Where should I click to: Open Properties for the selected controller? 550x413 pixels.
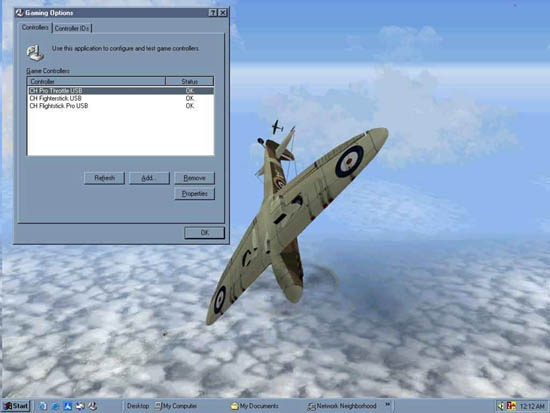(194, 194)
